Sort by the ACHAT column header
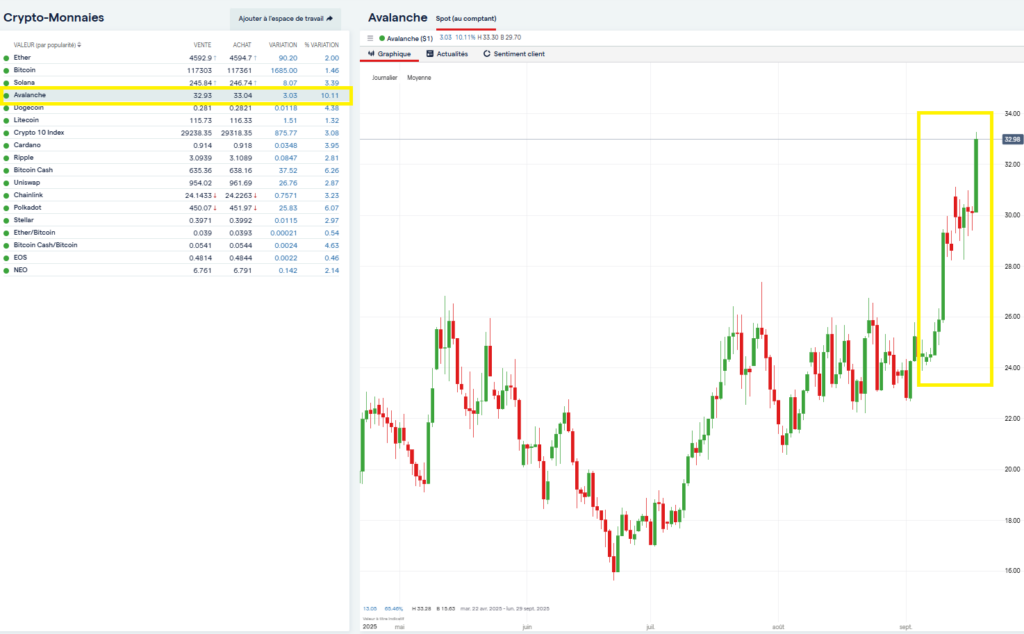This screenshot has width=1024, height=634. [x=242, y=45]
